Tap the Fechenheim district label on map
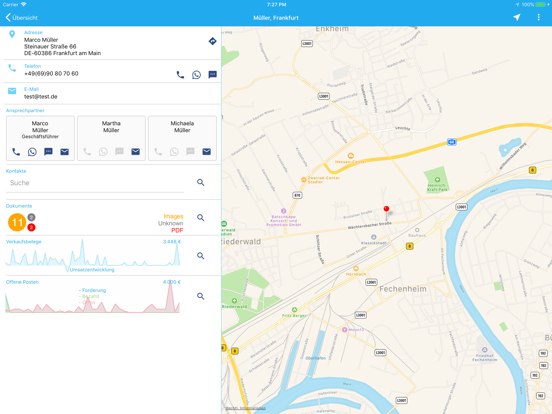 pos(403,289)
